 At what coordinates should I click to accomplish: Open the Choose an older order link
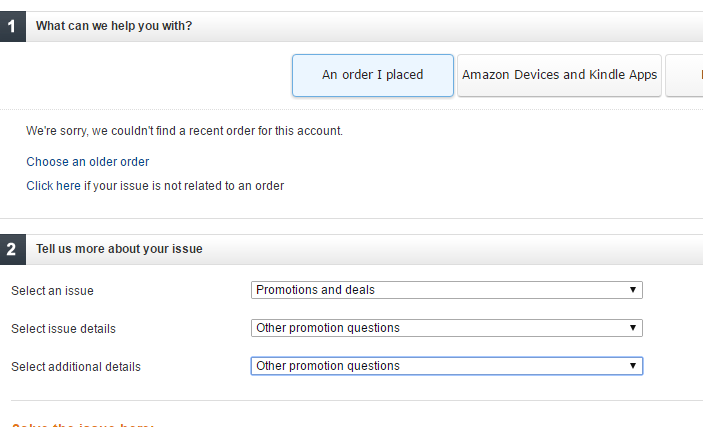click(x=88, y=162)
